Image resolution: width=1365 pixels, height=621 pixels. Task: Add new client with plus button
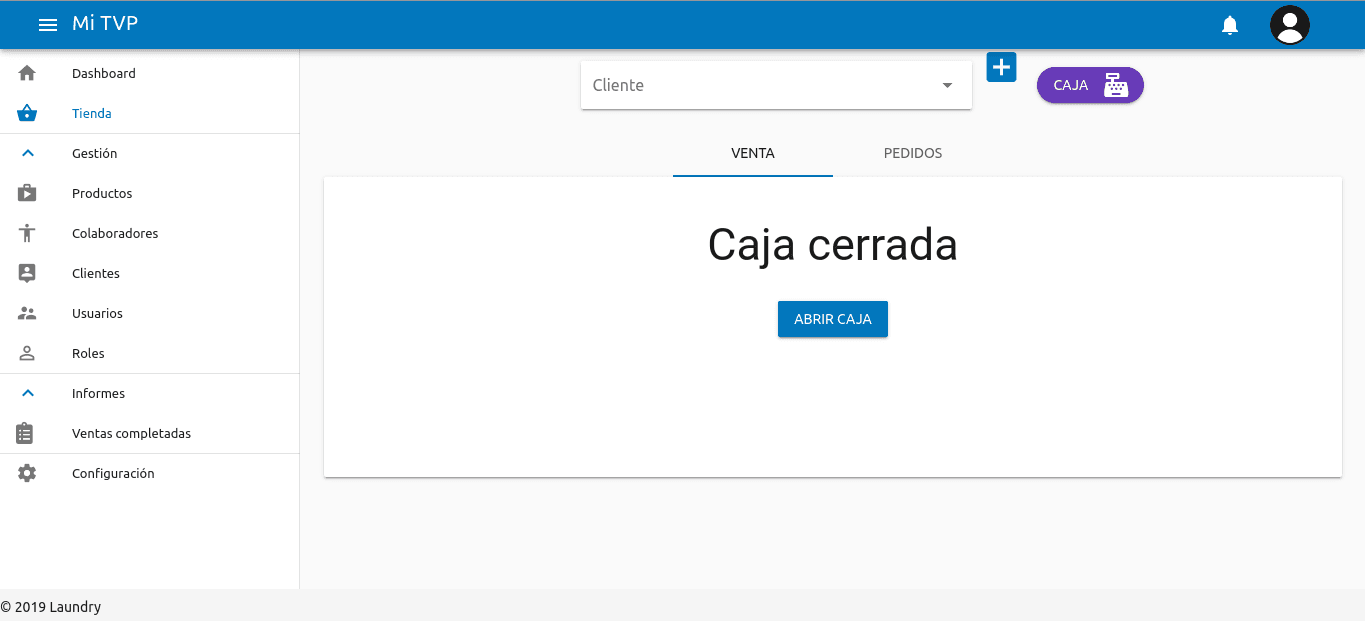click(1001, 67)
